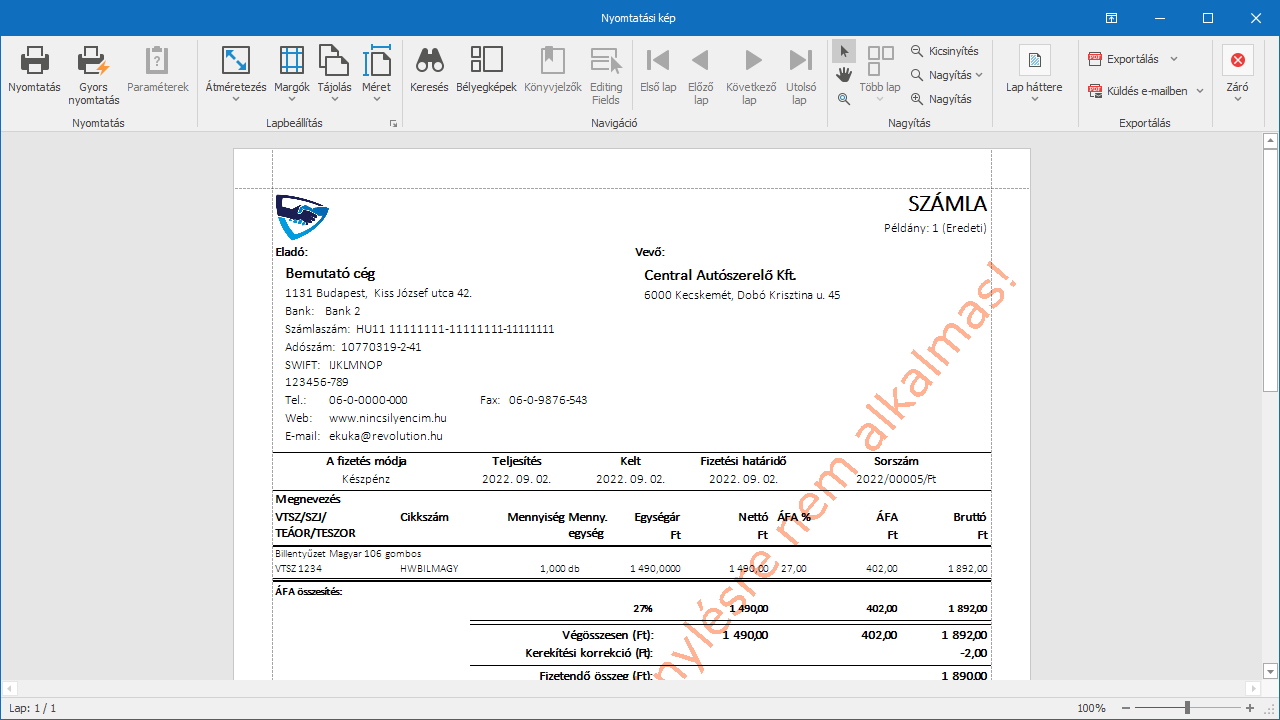Click the horizontal scrollbar right arrow
1280x720 pixels.
click(1254, 688)
